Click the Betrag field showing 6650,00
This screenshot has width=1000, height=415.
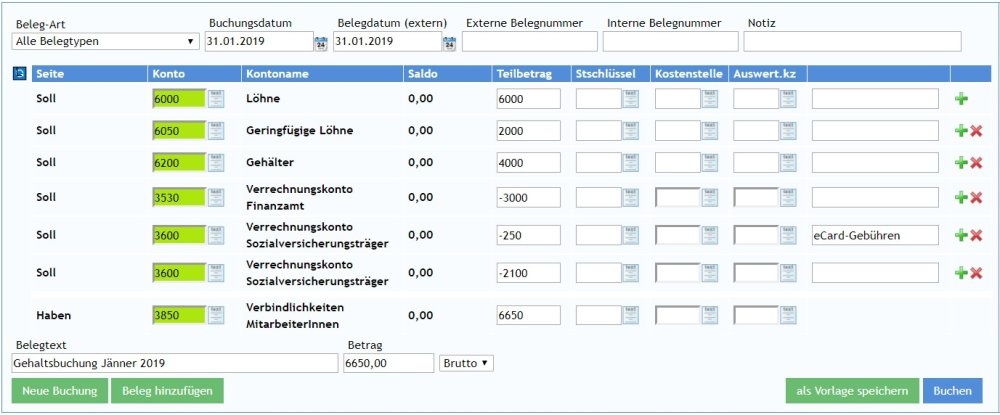click(388, 363)
